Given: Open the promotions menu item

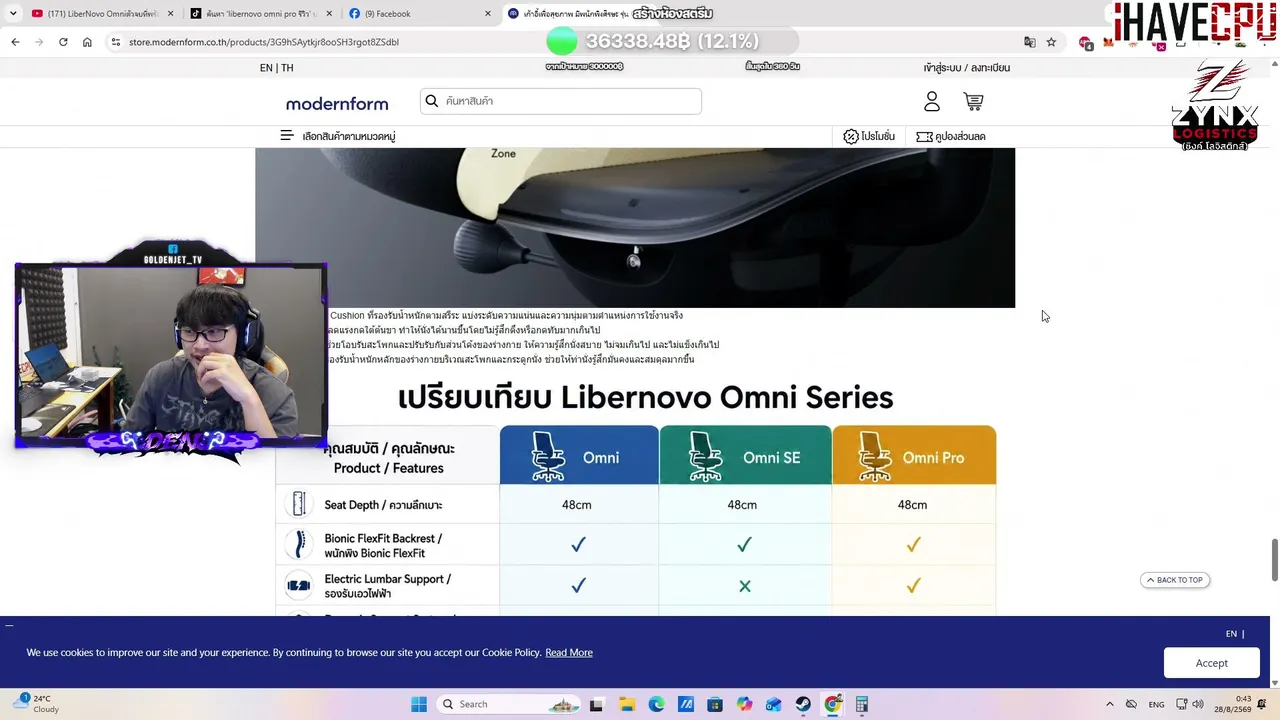Looking at the screenshot, I should pyautogui.click(x=869, y=136).
